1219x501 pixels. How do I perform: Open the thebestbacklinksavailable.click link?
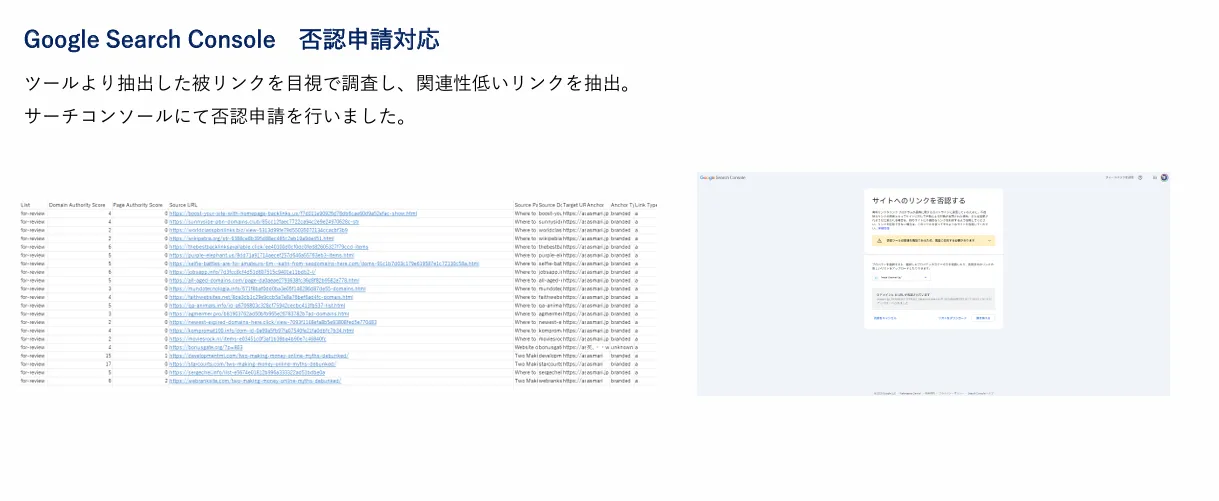(269, 246)
